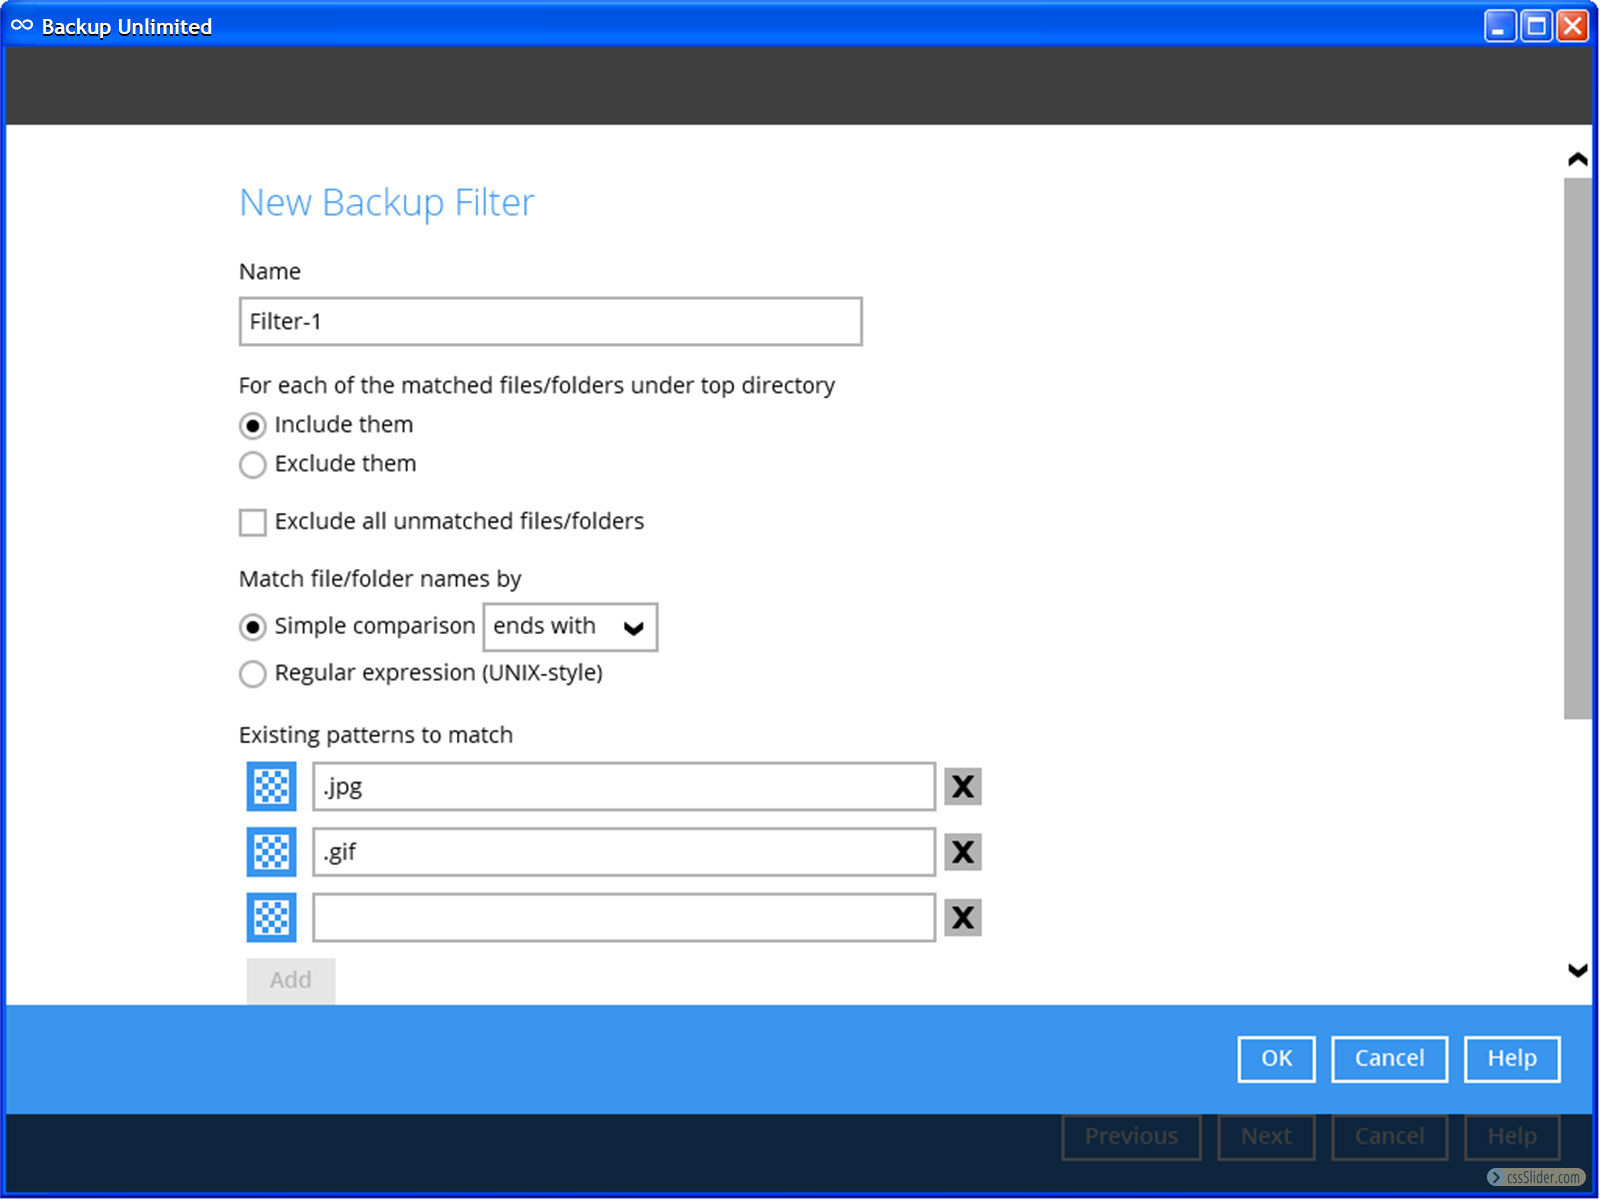Click the vertical scrollbar thumb
Image resolution: width=1600 pixels, height=1200 pixels.
point(1577,448)
